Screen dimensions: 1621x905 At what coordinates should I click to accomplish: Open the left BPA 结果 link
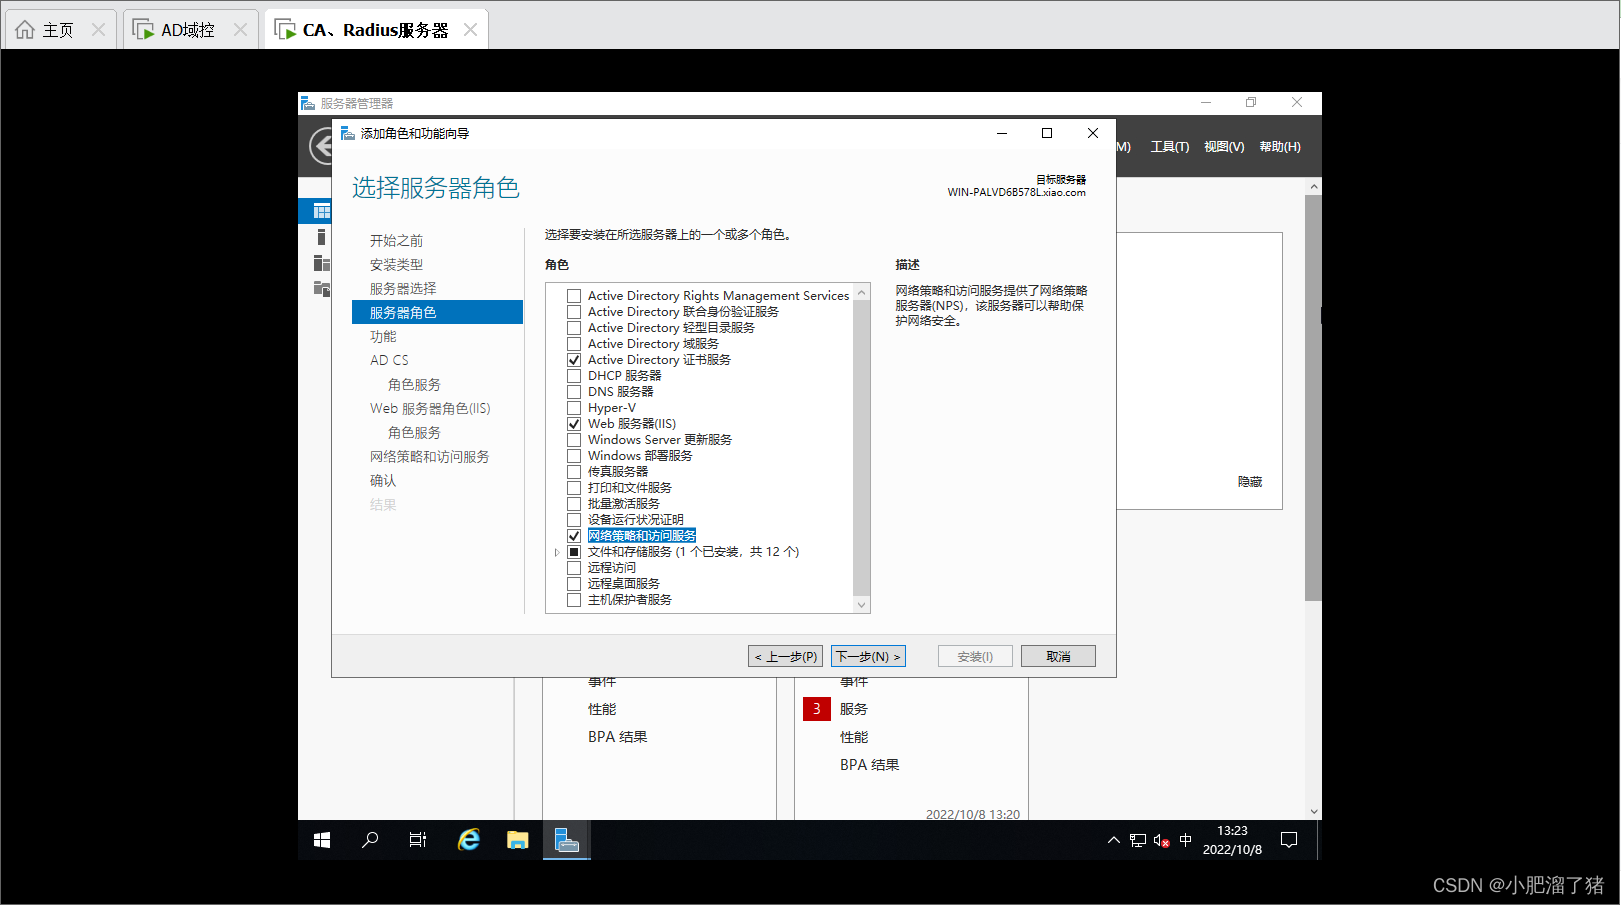pyautogui.click(x=617, y=737)
